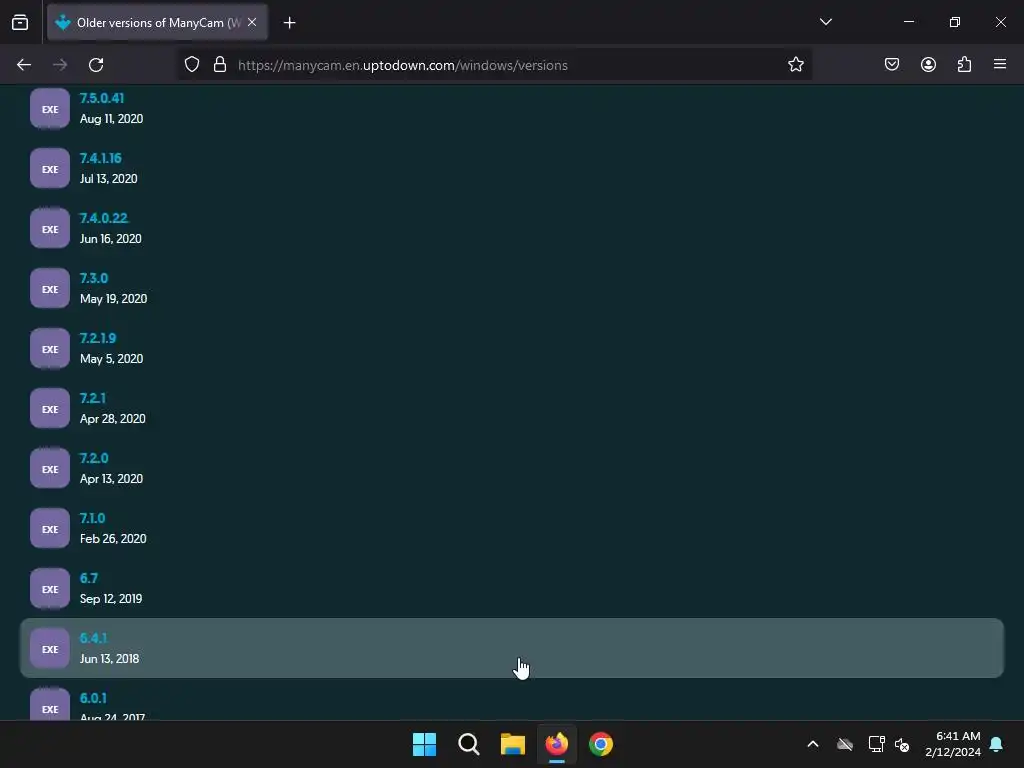Open the extensions puzzle icon
1024x768 pixels.
pos(964,65)
